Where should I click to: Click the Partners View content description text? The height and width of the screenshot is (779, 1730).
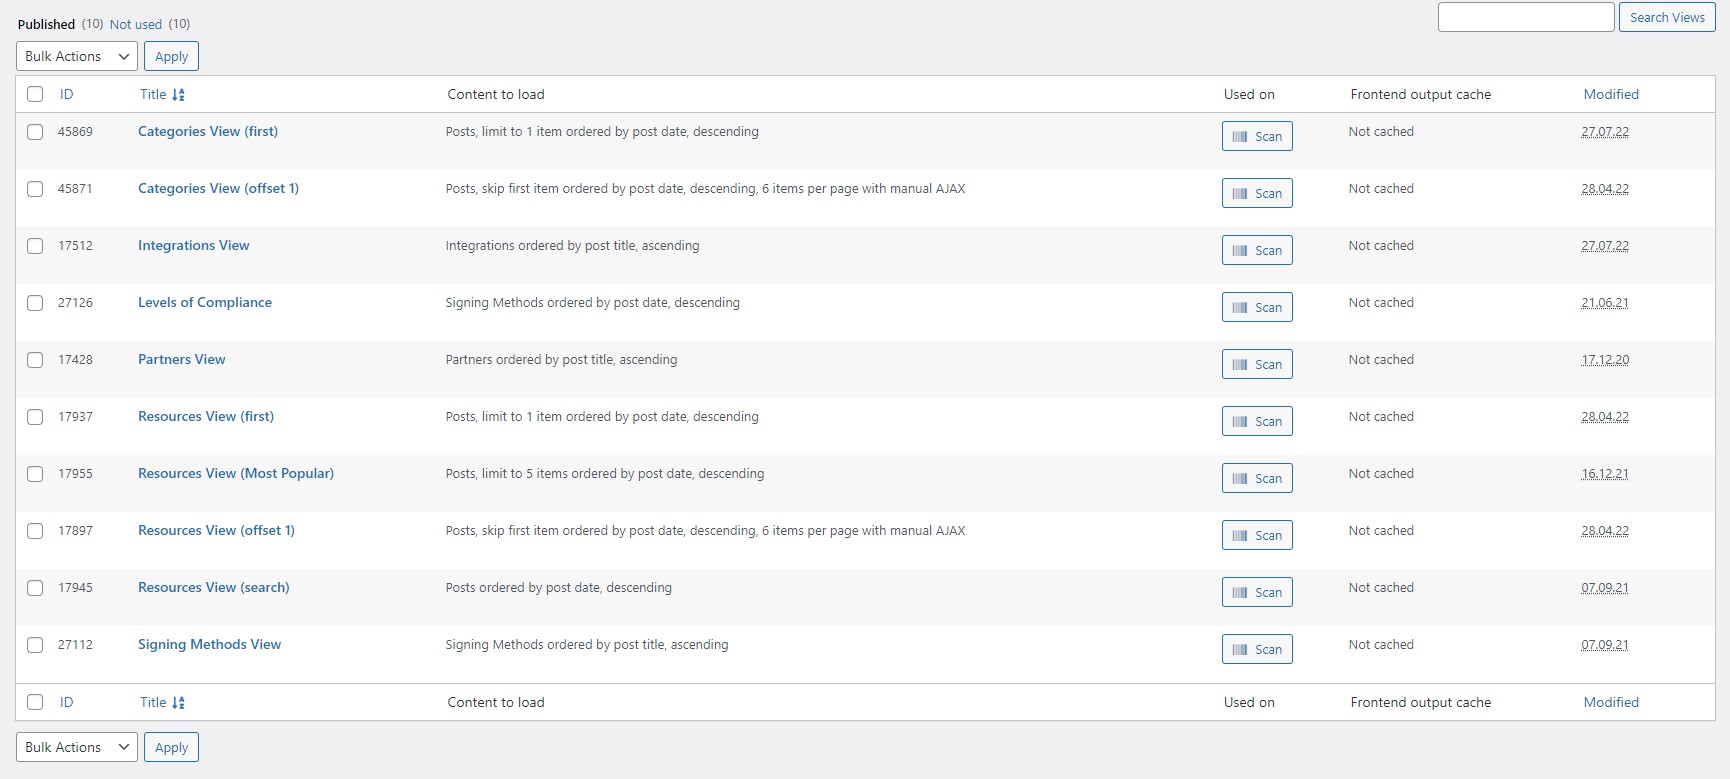point(562,359)
